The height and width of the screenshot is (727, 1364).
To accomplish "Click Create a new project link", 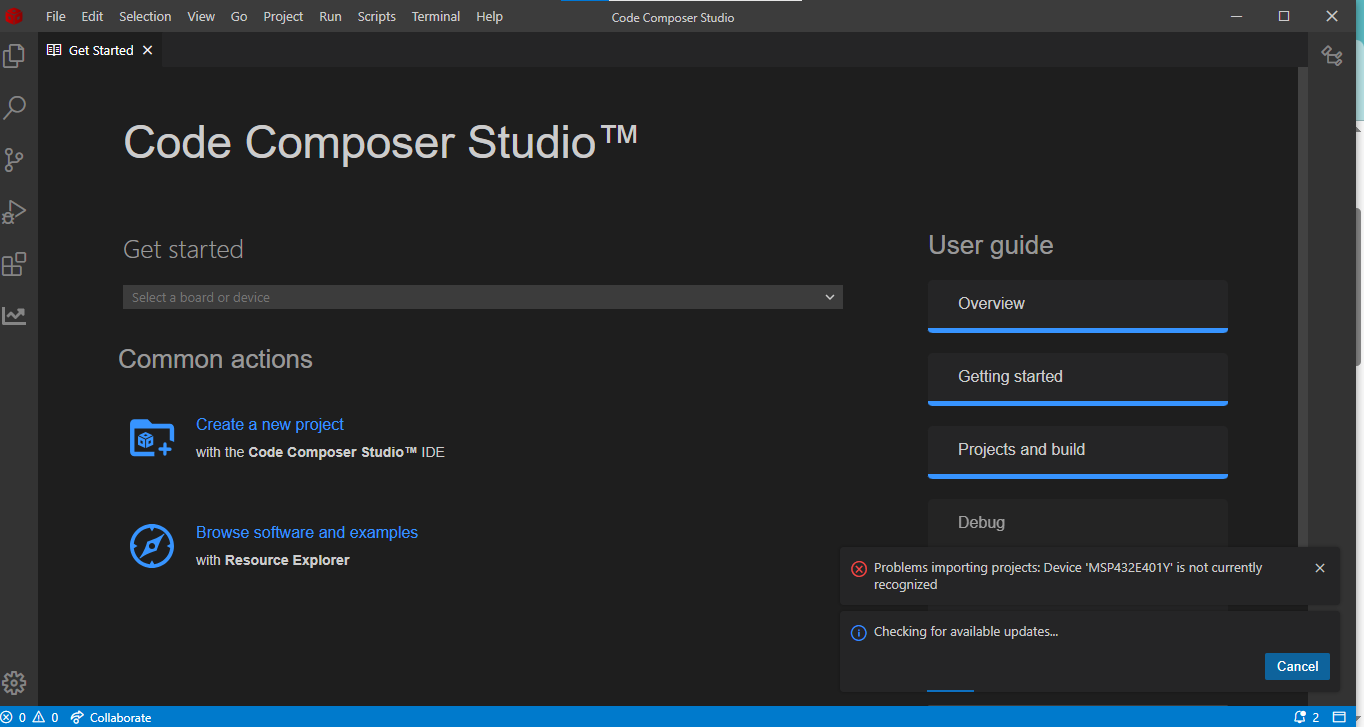I will pos(270,424).
